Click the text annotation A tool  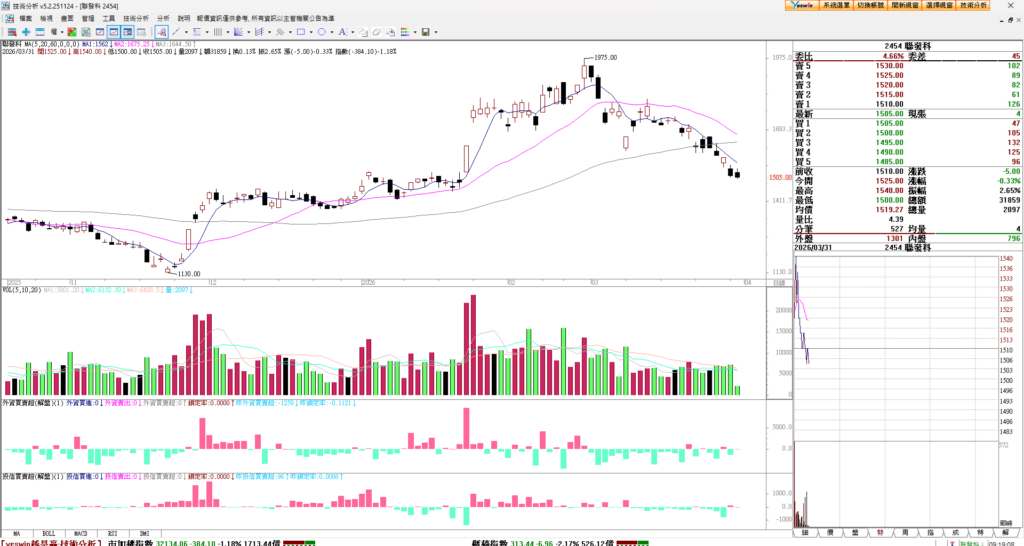point(342,32)
